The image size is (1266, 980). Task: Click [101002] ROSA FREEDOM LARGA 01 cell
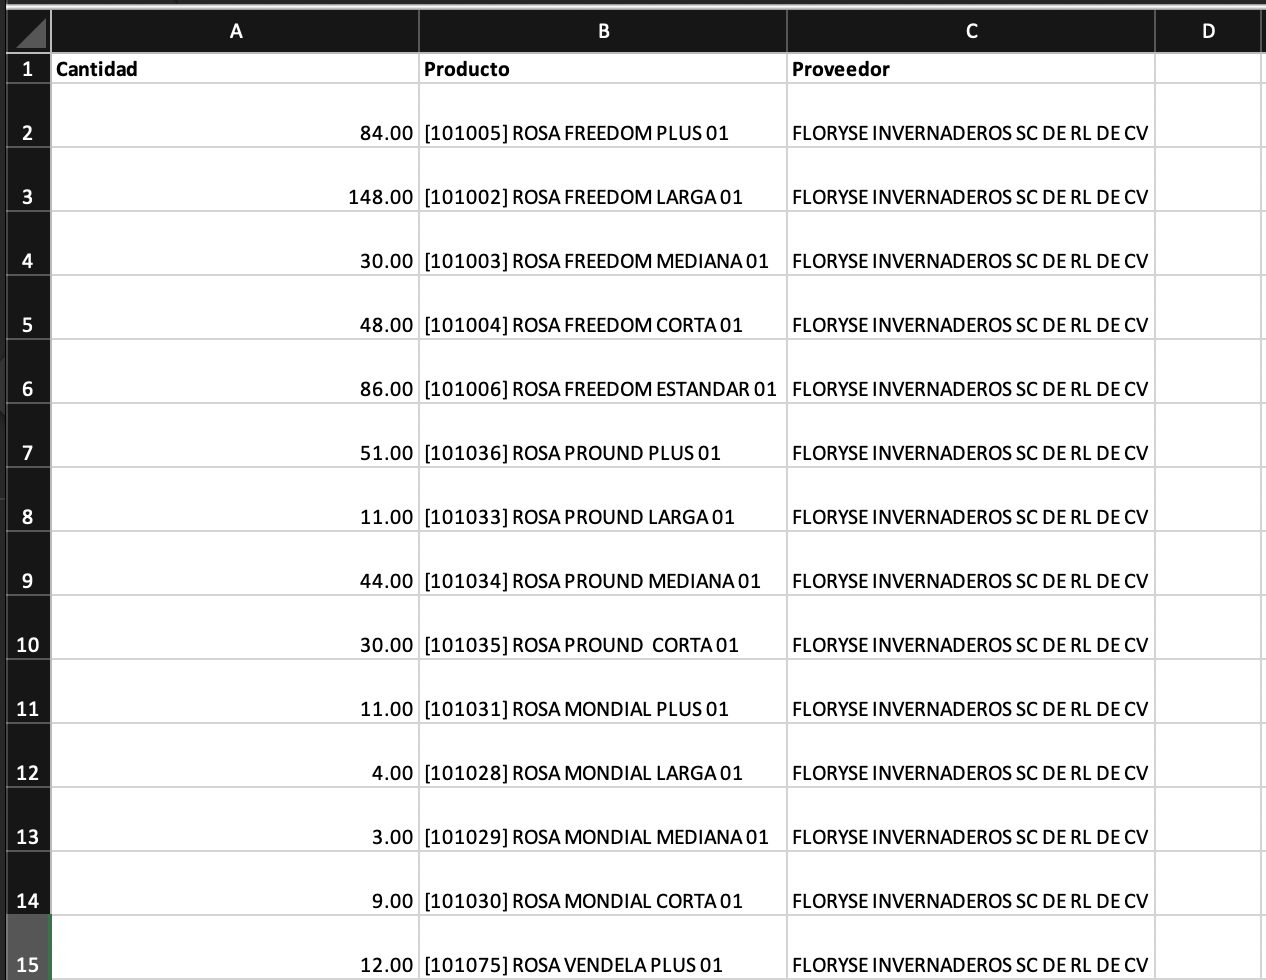603,180
